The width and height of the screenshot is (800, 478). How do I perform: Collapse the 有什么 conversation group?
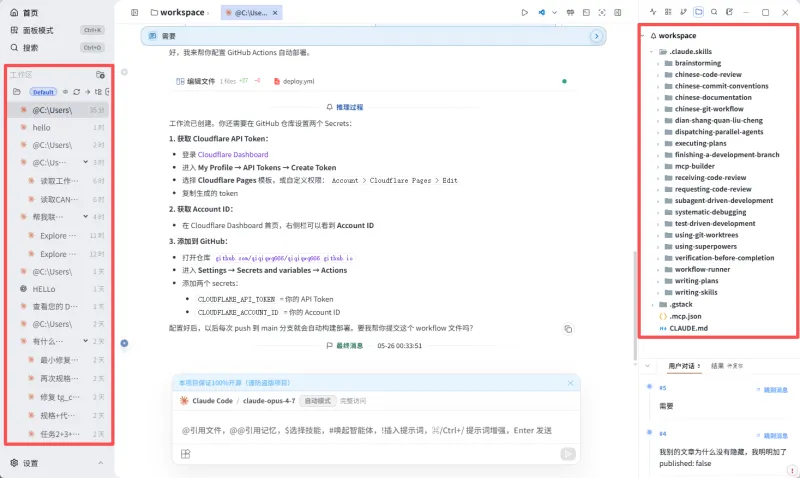pos(85,341)
